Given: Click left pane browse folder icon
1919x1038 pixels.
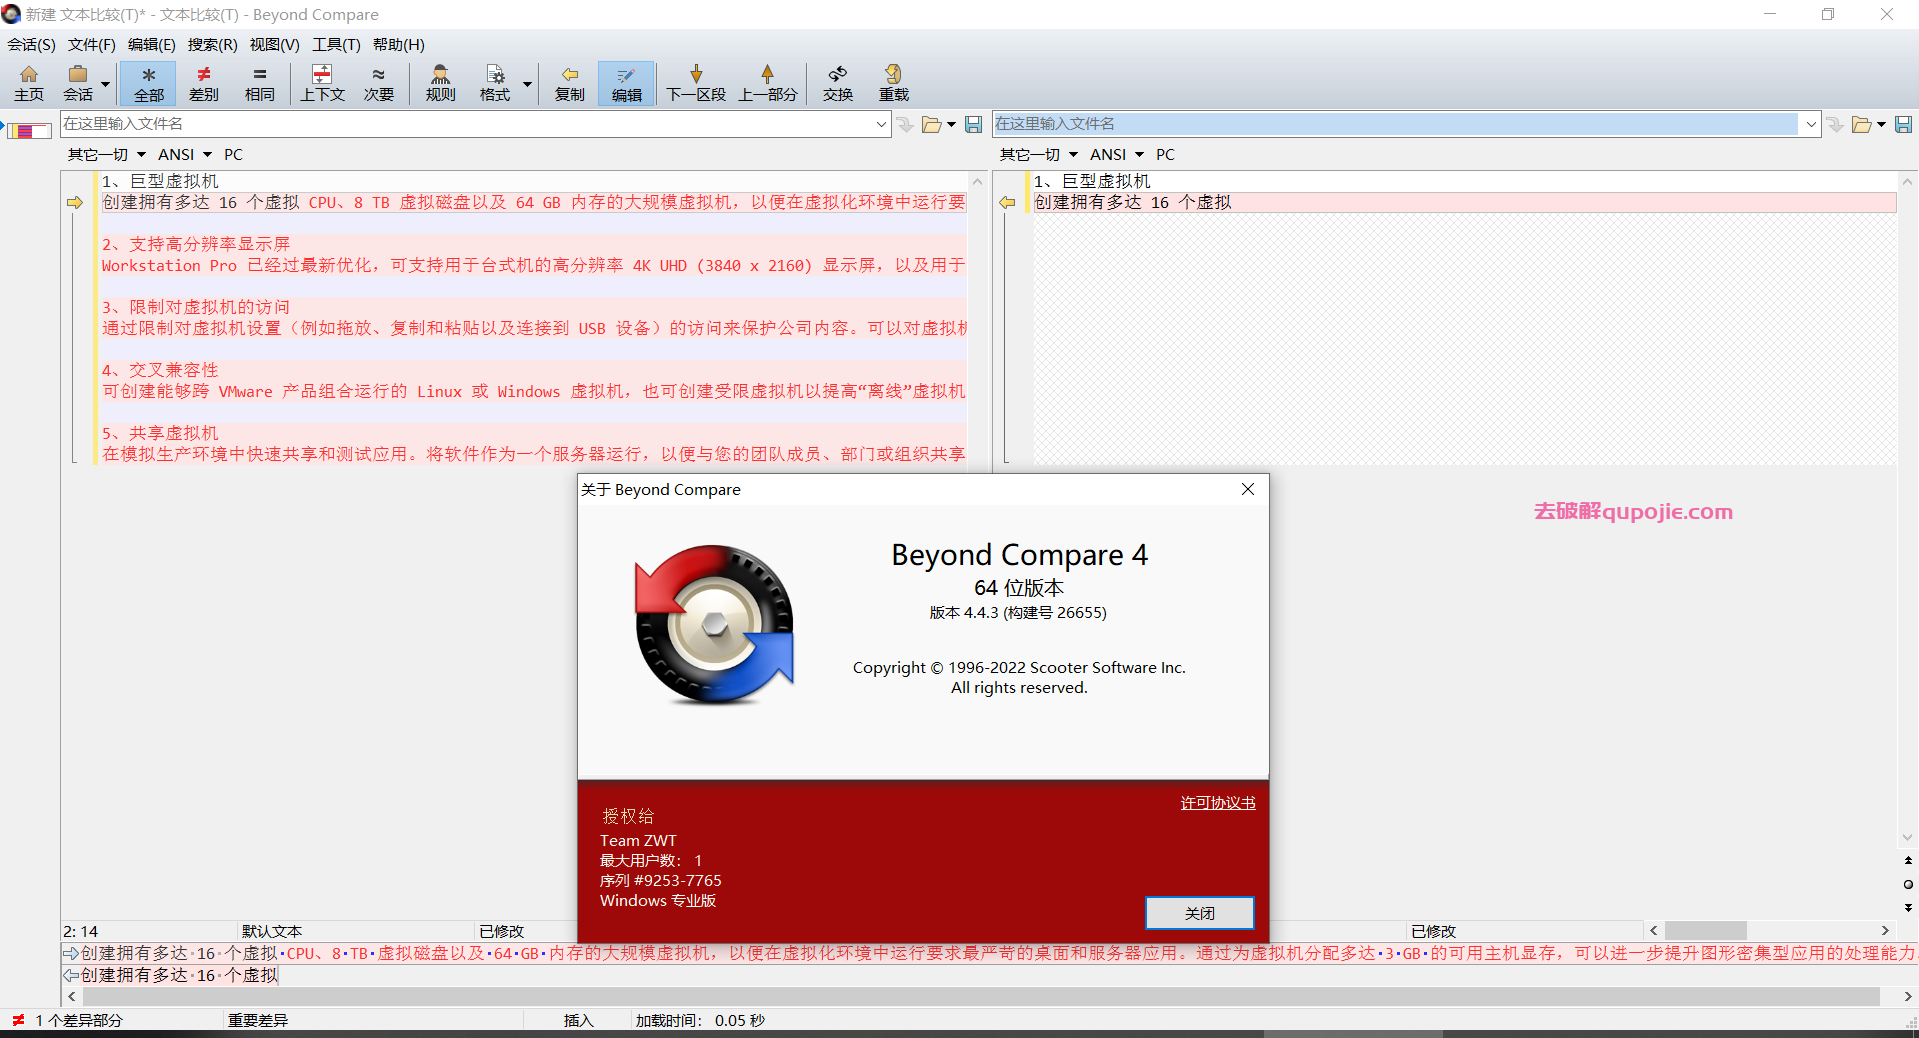Looking at the screenshot, I should [x=931, y=124].
